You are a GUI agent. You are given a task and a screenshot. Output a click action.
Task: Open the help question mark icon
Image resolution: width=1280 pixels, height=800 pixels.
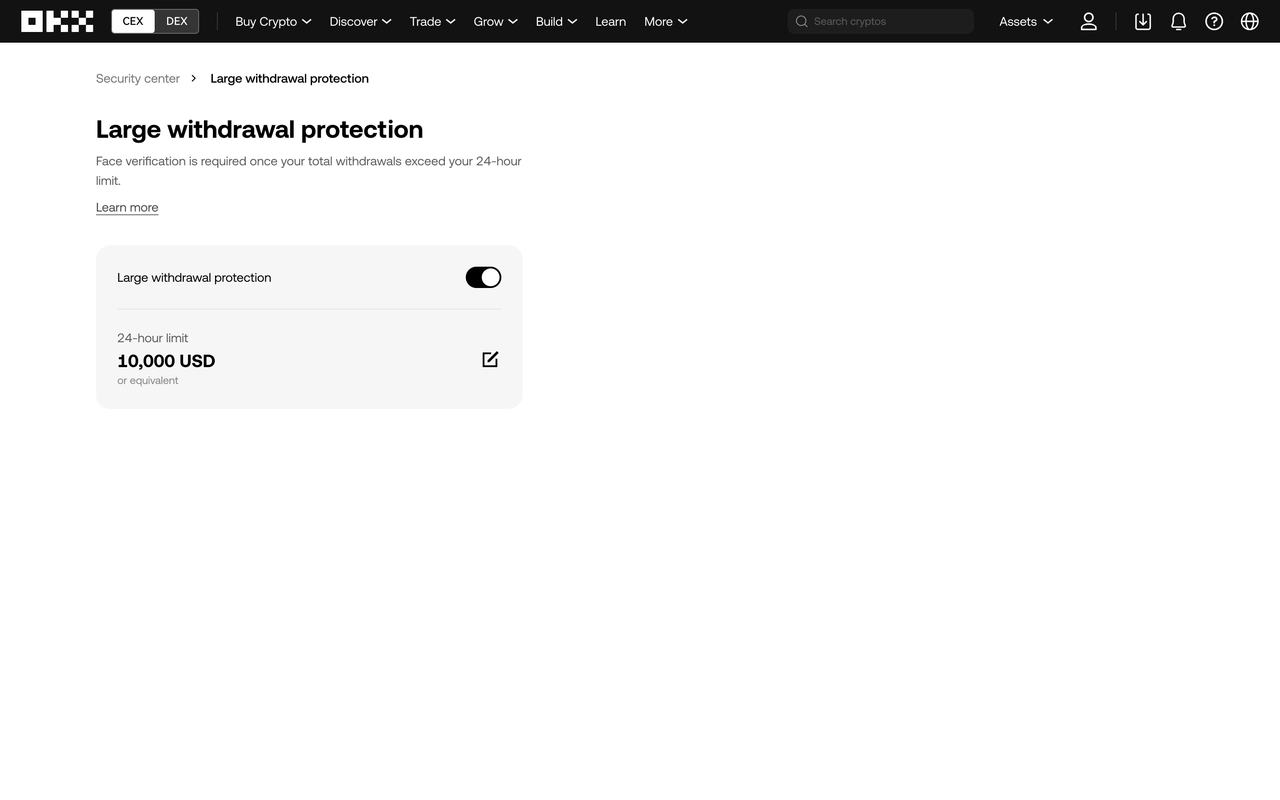tap(1214, 21)
